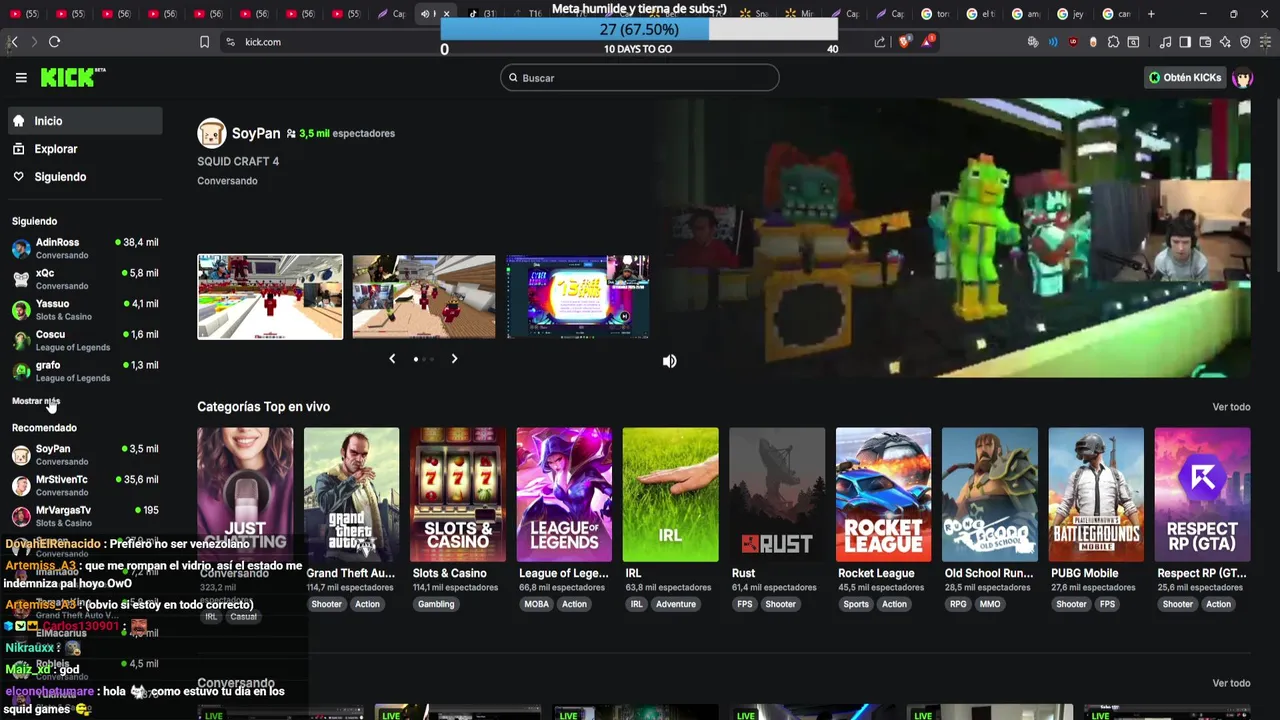The width and height of the screenshot is (1280, 720).
Task: Open the IRL category card
Action: [670, 495]
